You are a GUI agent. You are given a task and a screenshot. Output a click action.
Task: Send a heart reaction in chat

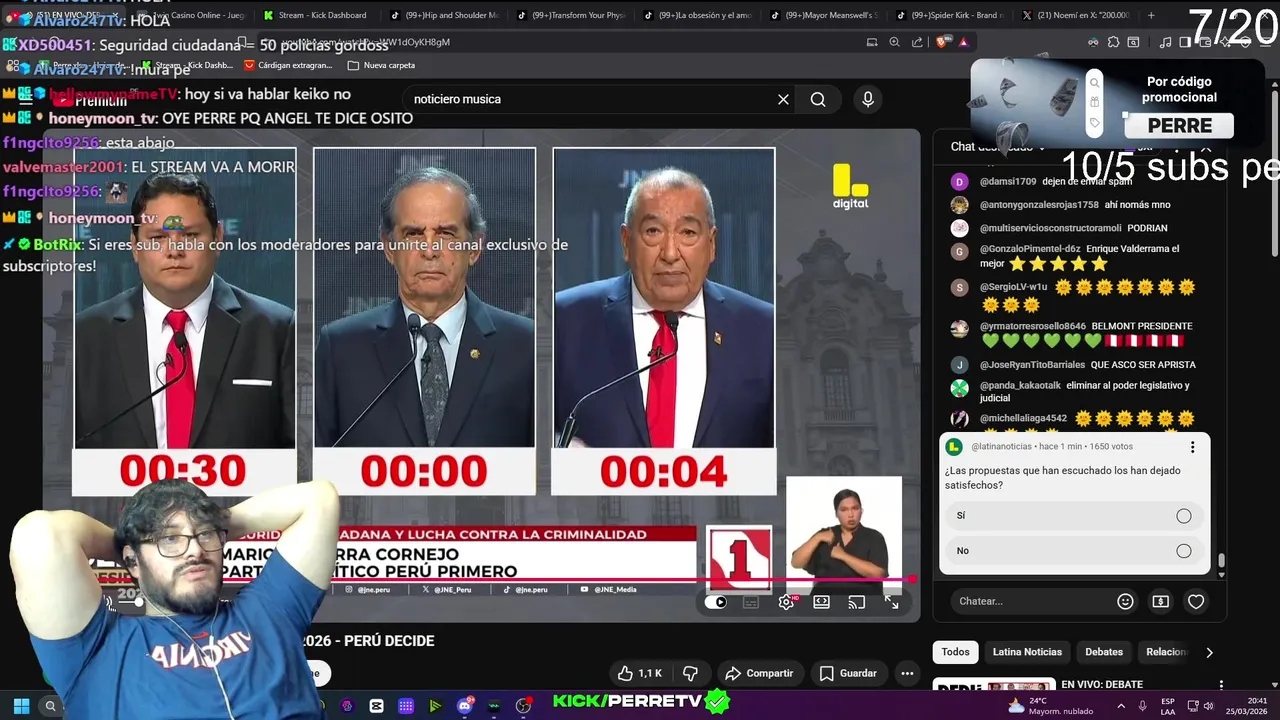click(1196, 601)
